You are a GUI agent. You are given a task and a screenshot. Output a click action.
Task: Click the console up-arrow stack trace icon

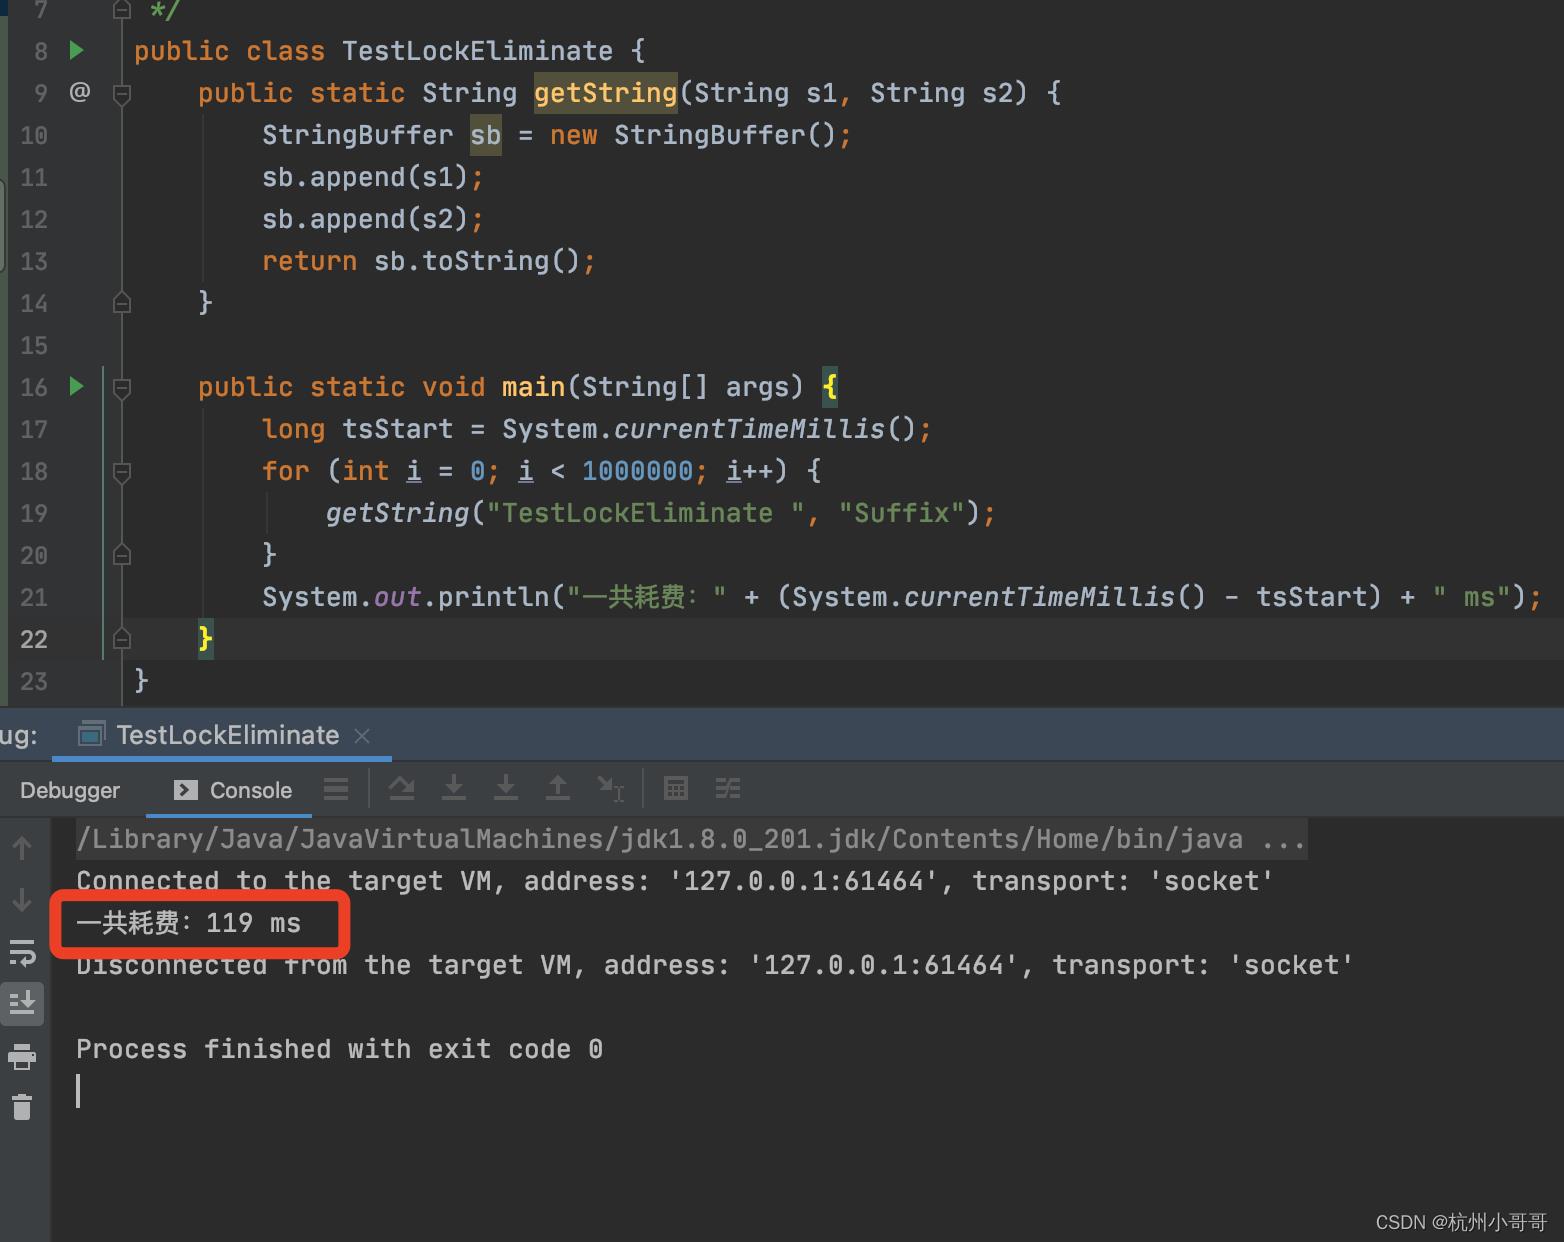(x=22, y=849)
